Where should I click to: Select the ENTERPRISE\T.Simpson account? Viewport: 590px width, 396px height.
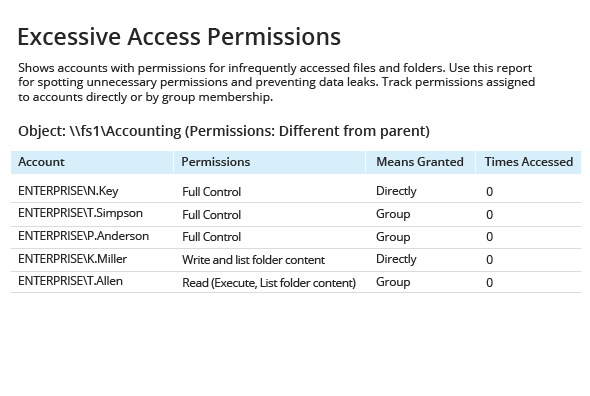click(x=80, y=213)
